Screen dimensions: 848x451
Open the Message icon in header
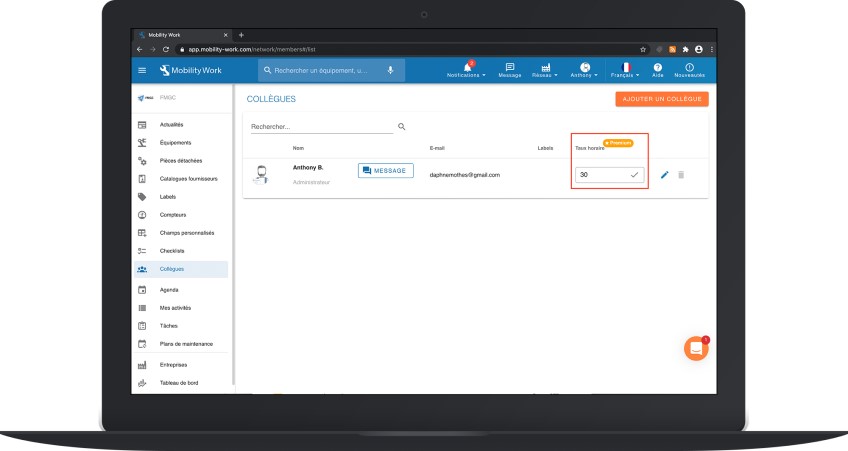(x=509, y=70)
